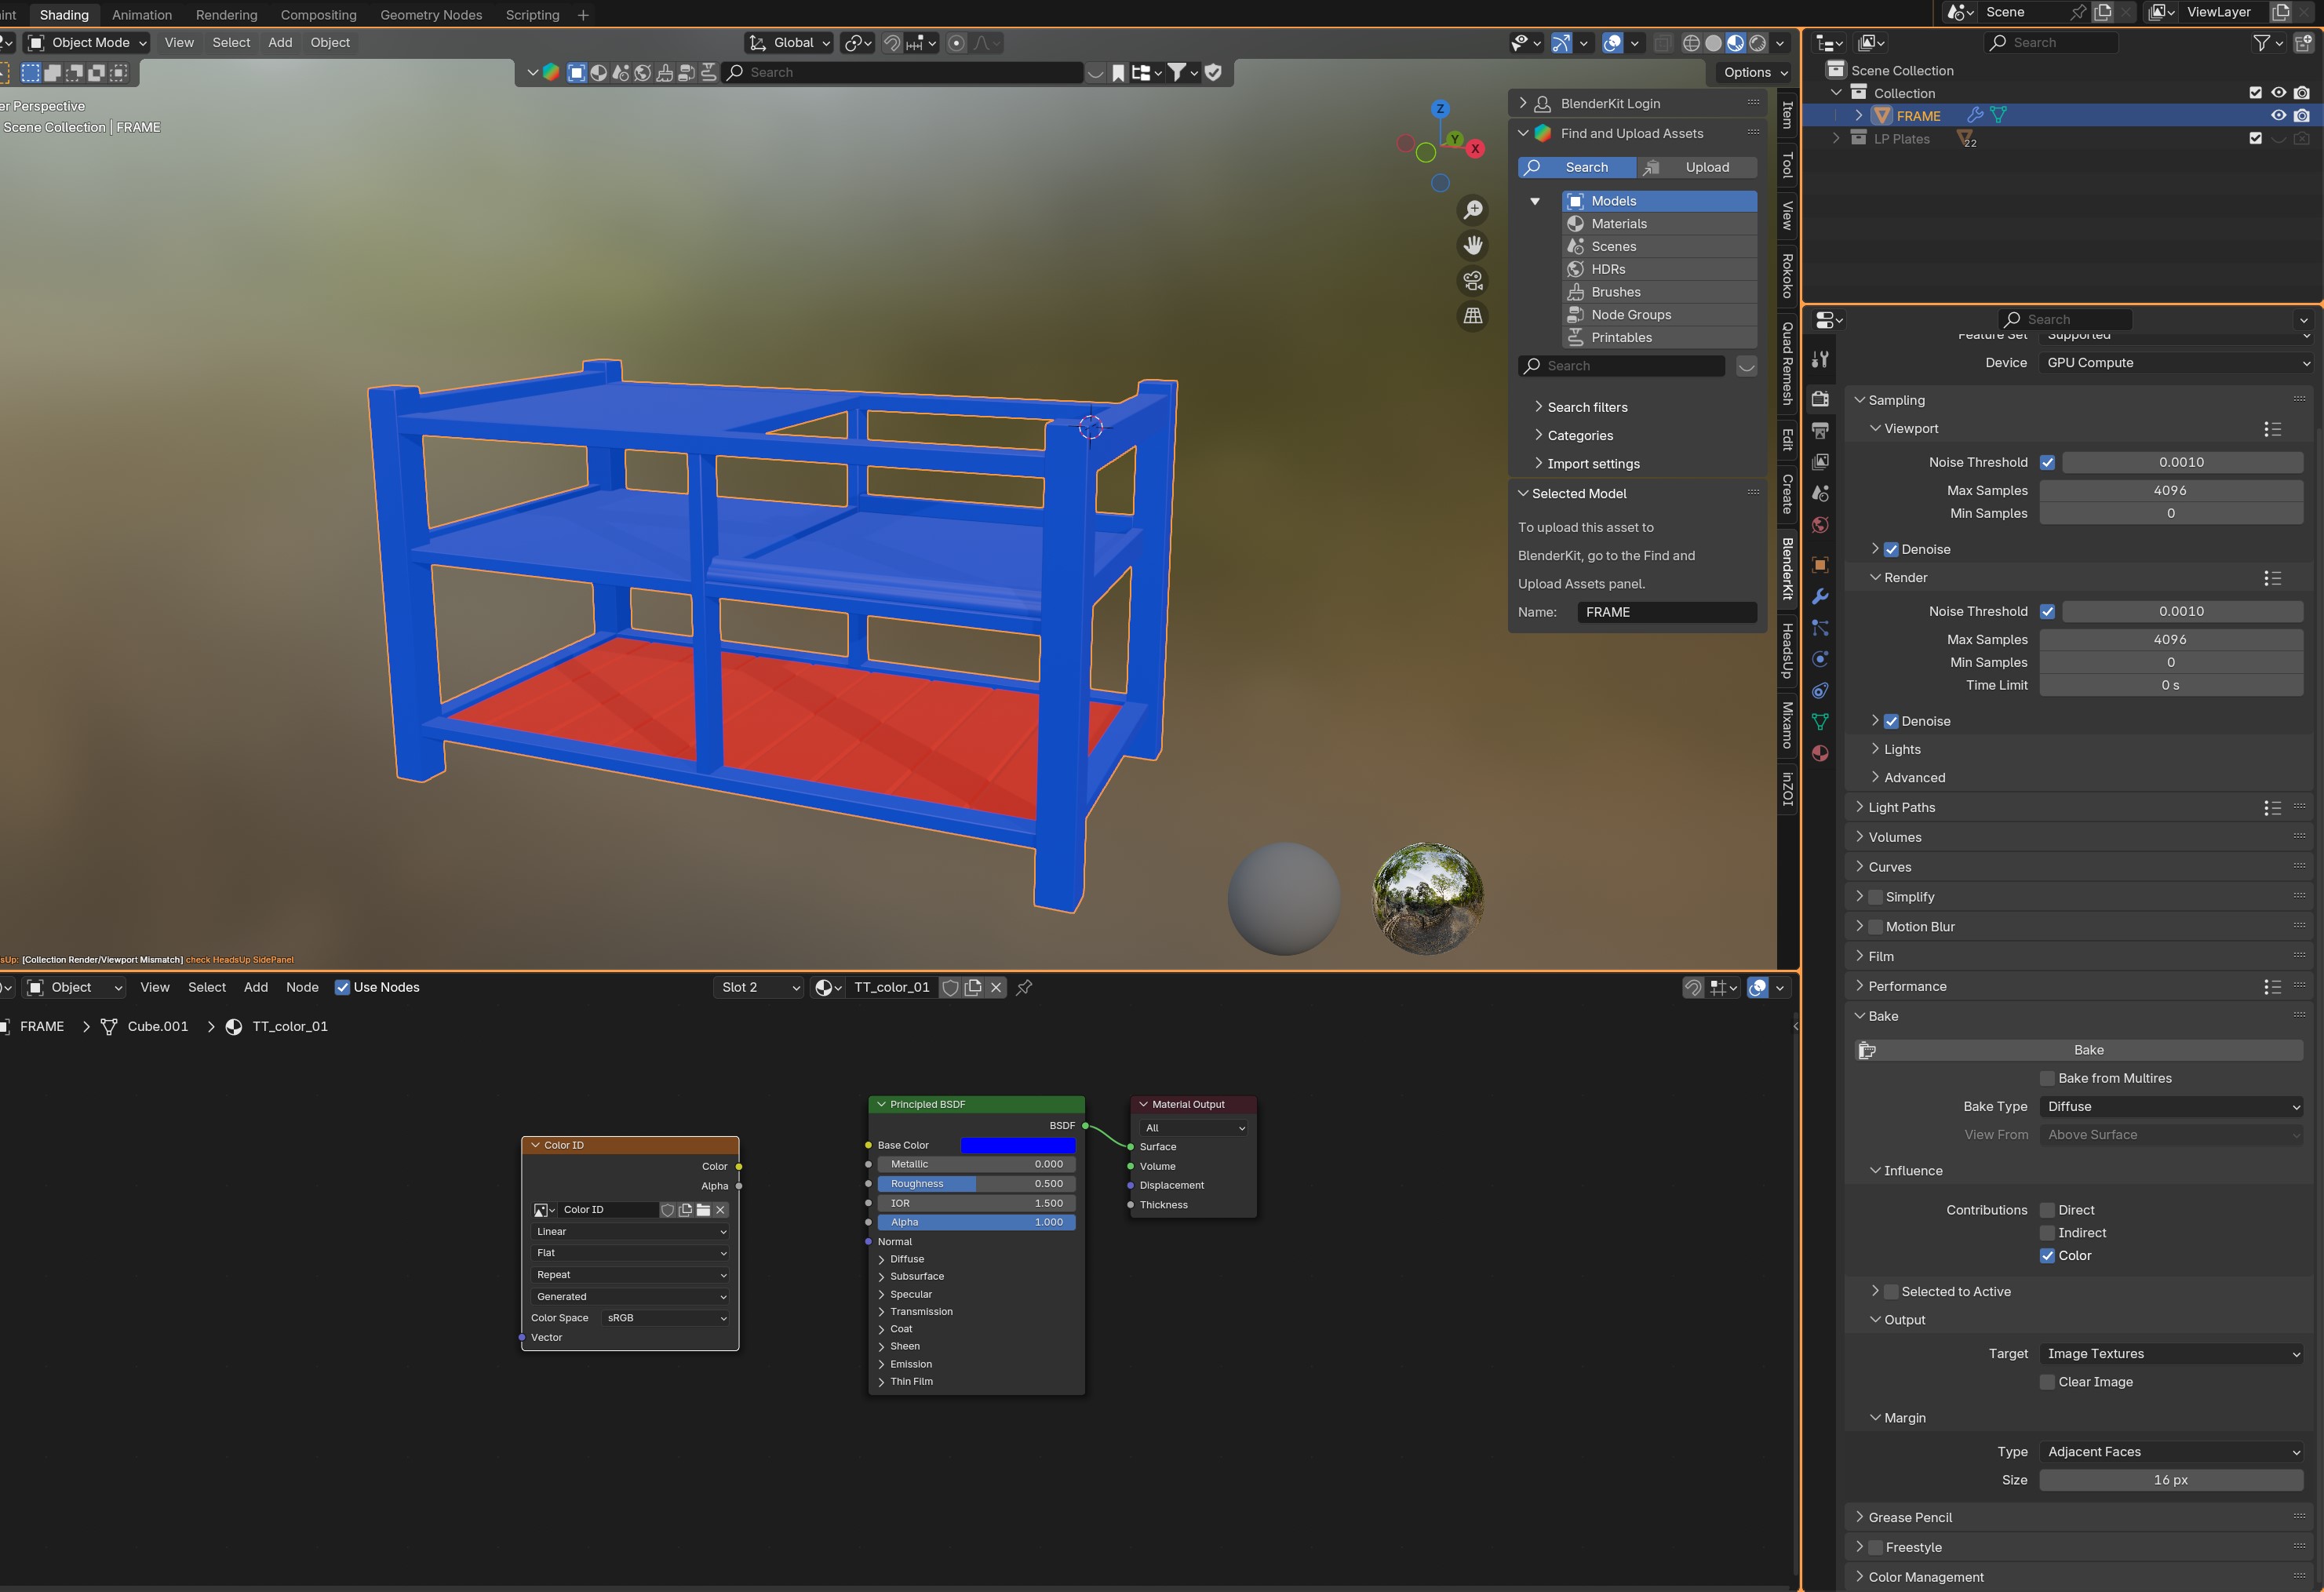Open the Bake Type dropdown
The image size is (2324, 1592).
(2171, 1106)
